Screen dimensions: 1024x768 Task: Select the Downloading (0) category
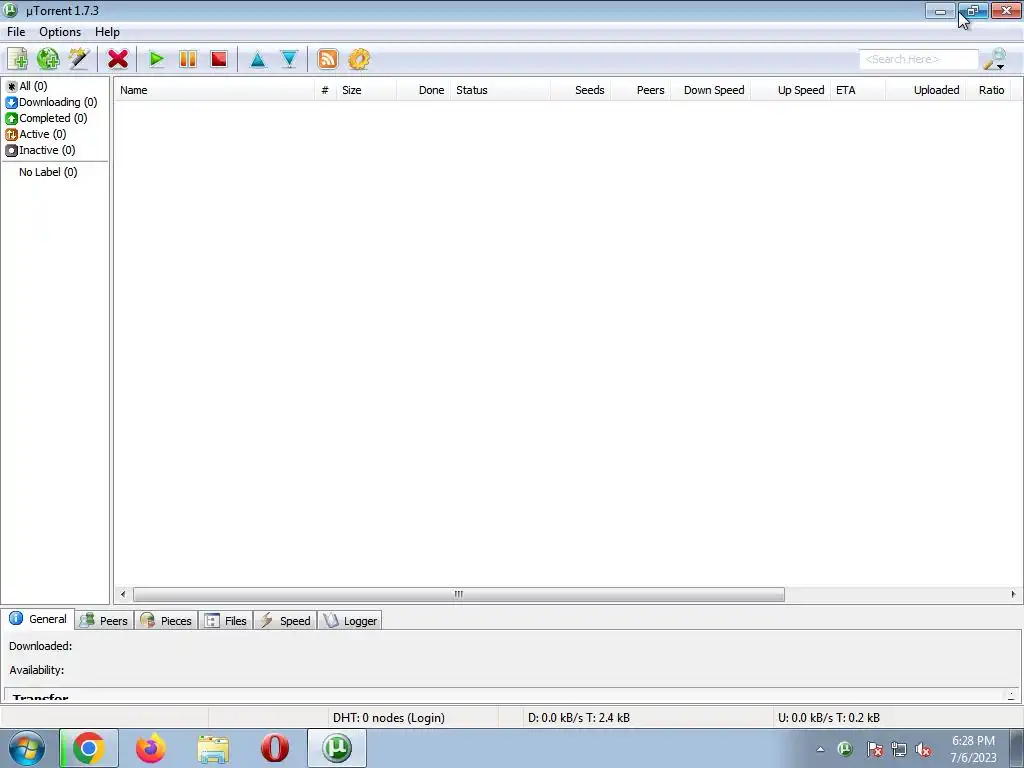(x=52, y=102)
